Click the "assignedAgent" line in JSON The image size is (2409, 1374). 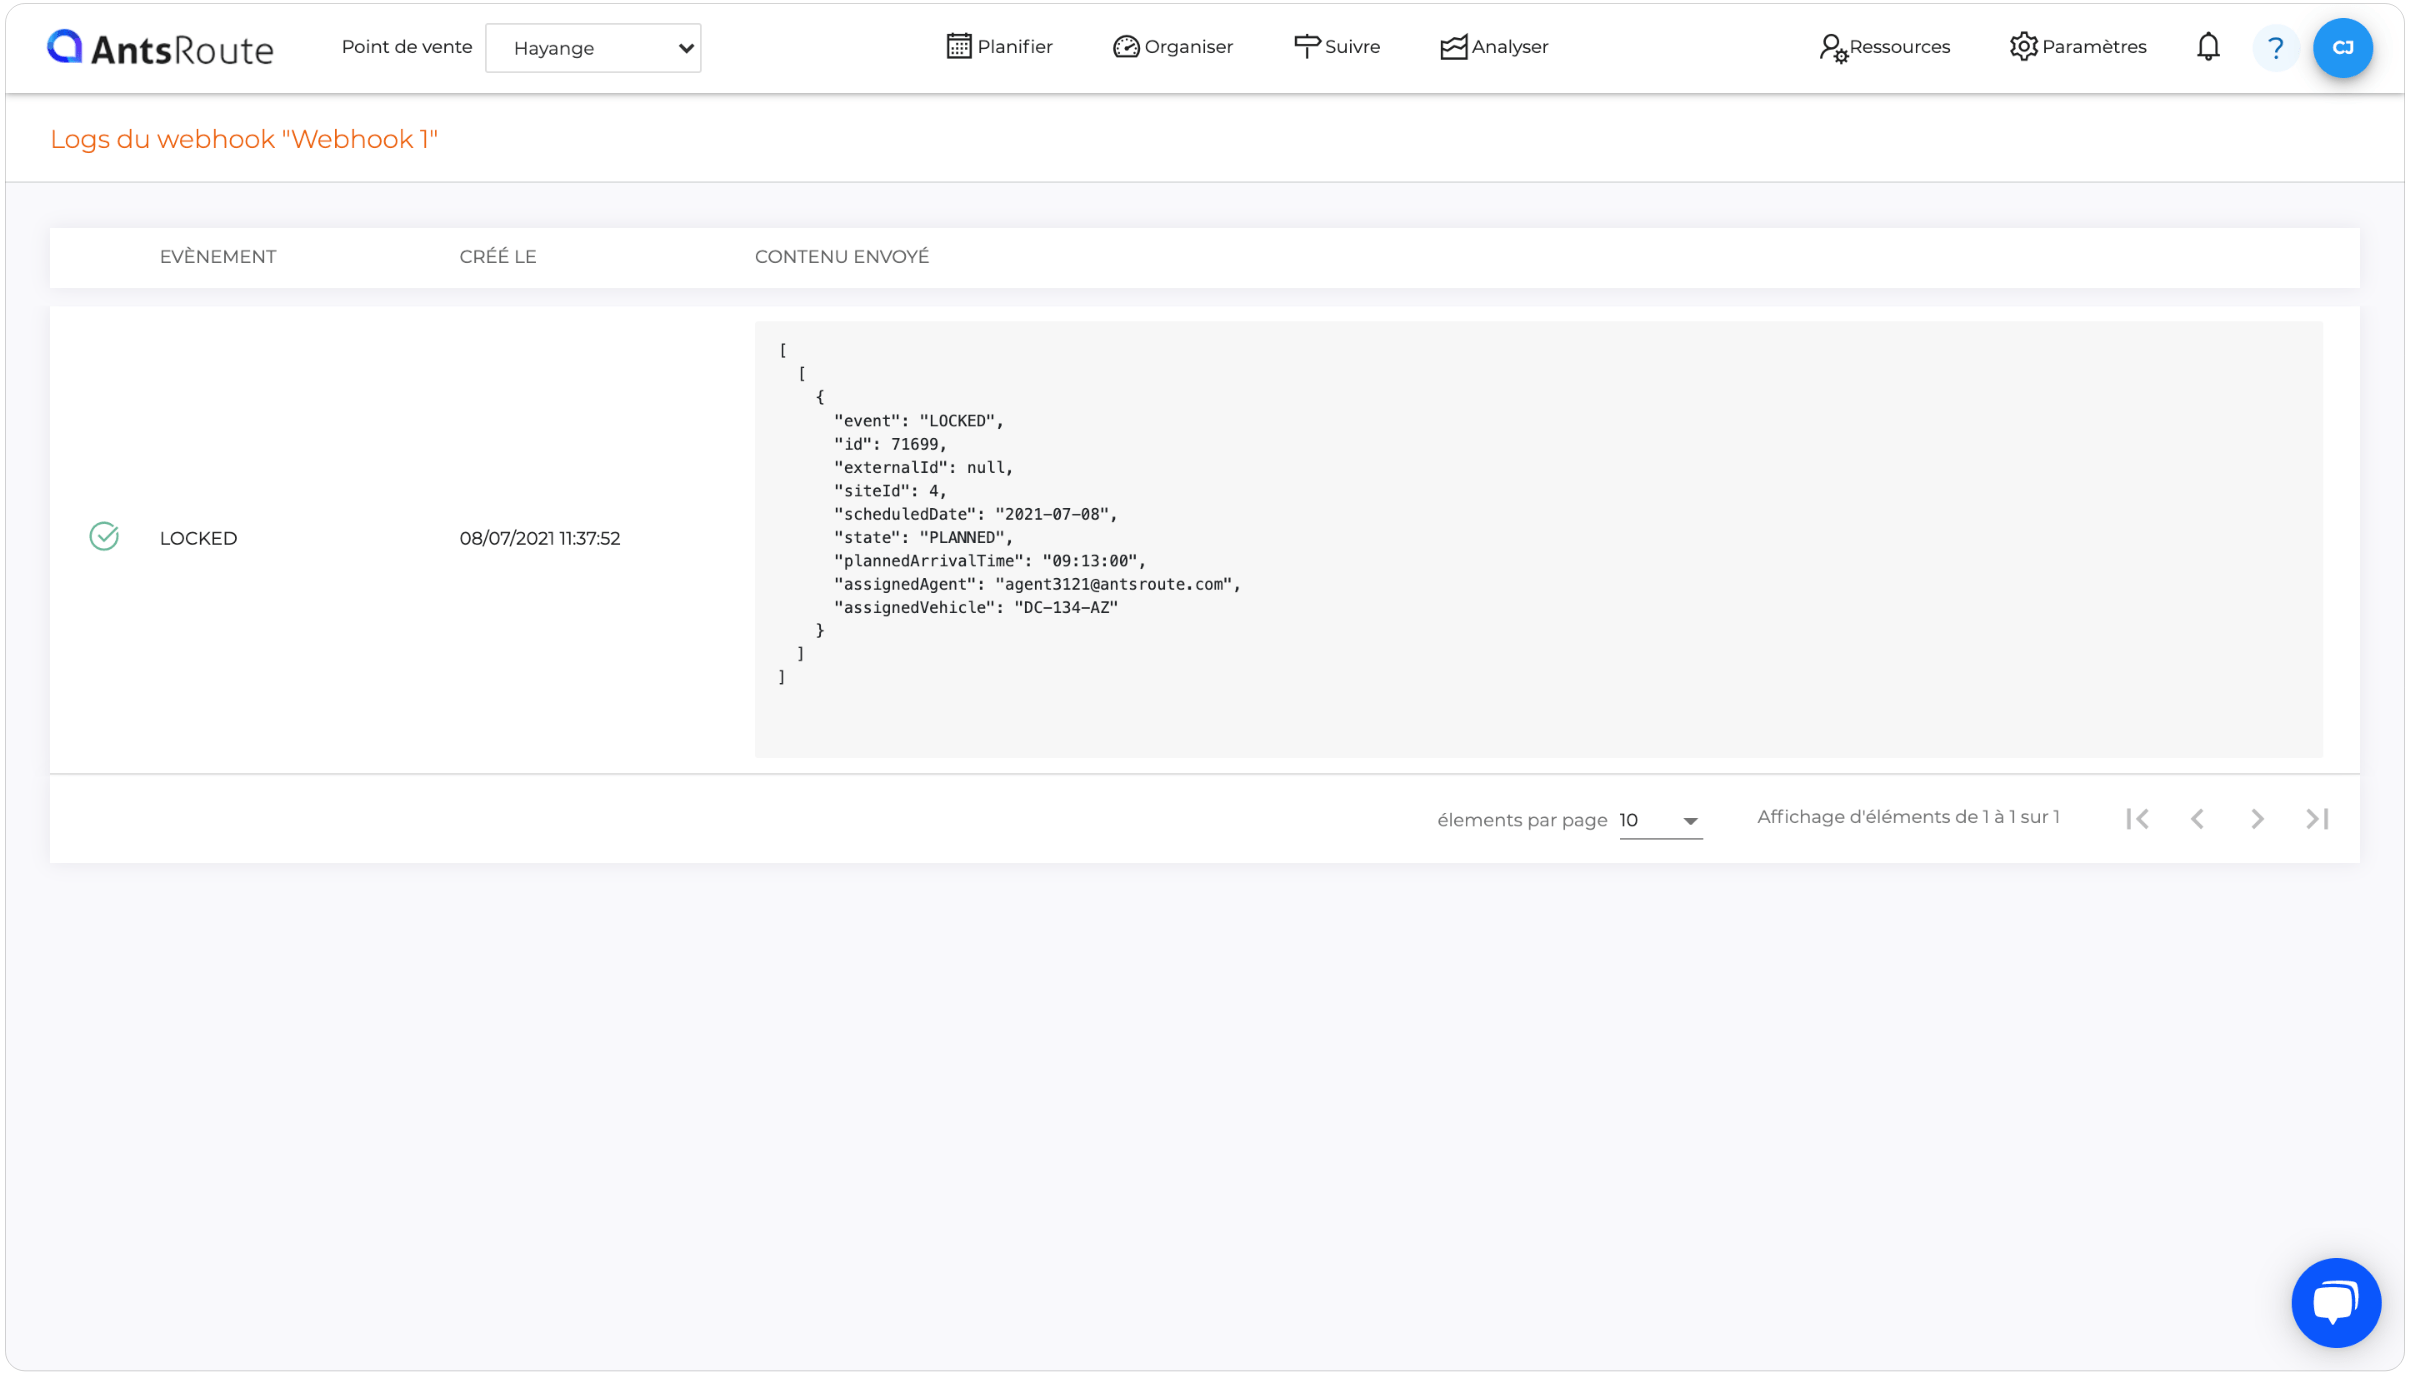(x=1037, y=584)
